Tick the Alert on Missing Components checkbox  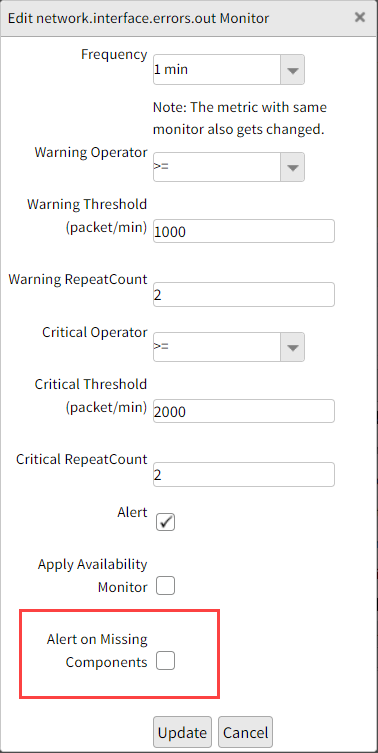point(165,661)
